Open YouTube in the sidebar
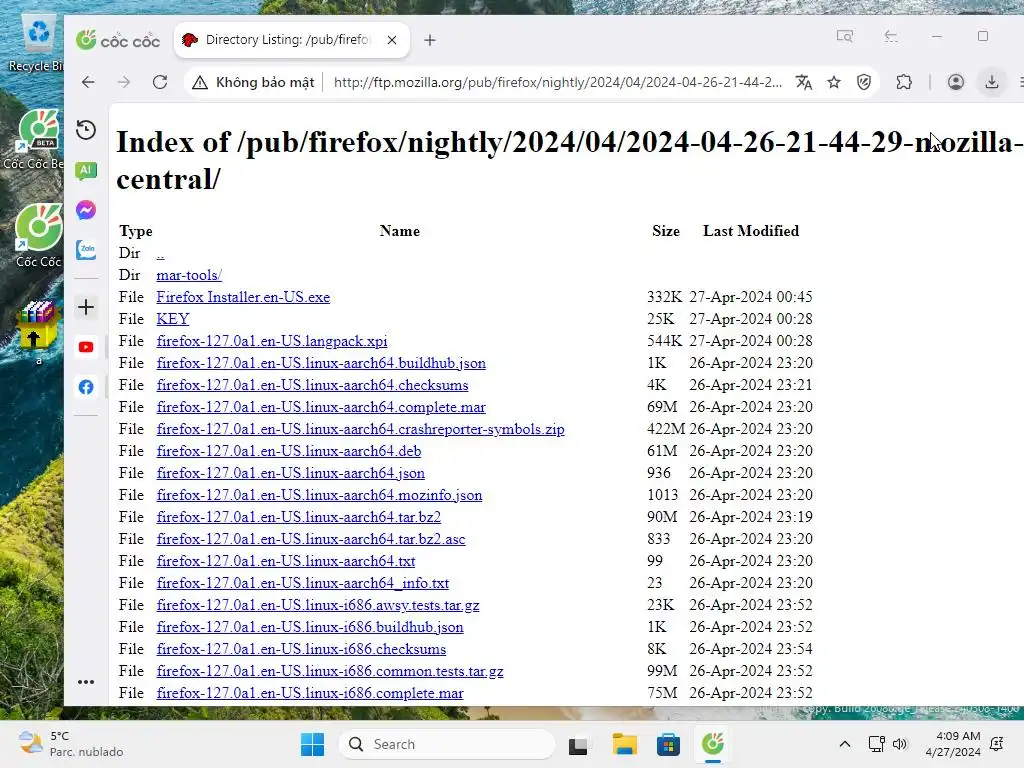Viewport: 1024px width, 768px height. (86, 347)
